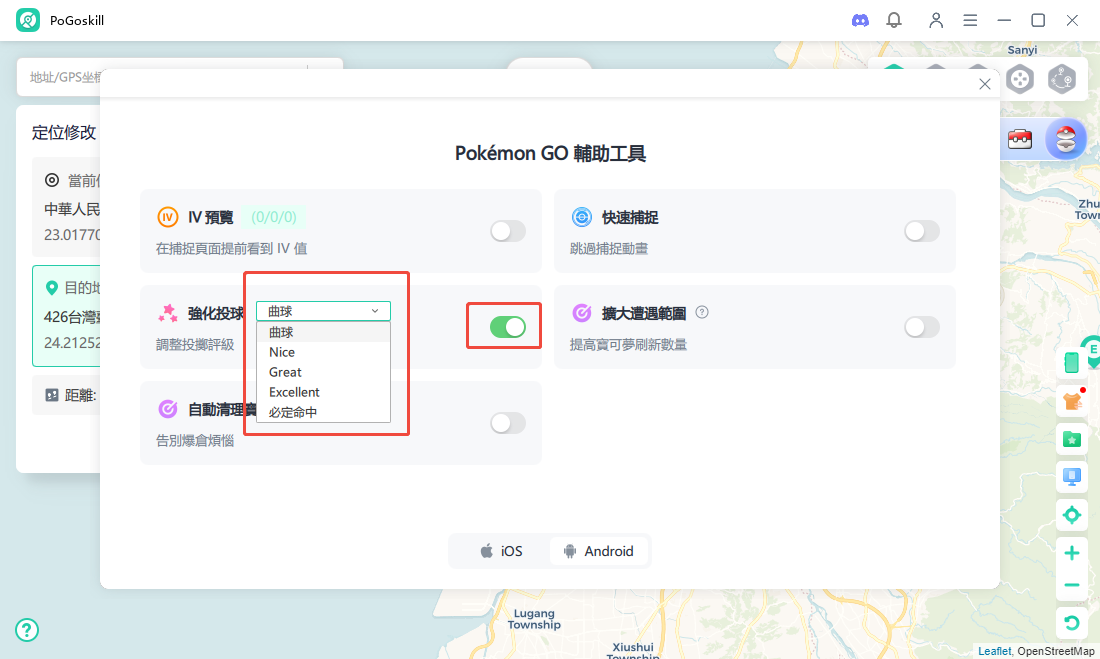
Task: Open the hamburger menu in title bar
Action: point(970,20)
